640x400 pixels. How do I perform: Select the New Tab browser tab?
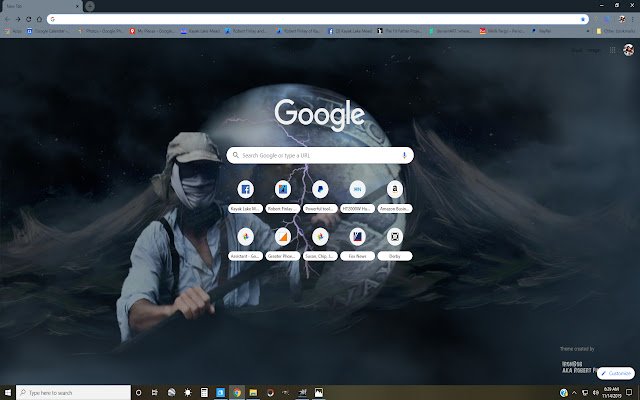click(41, 6)
